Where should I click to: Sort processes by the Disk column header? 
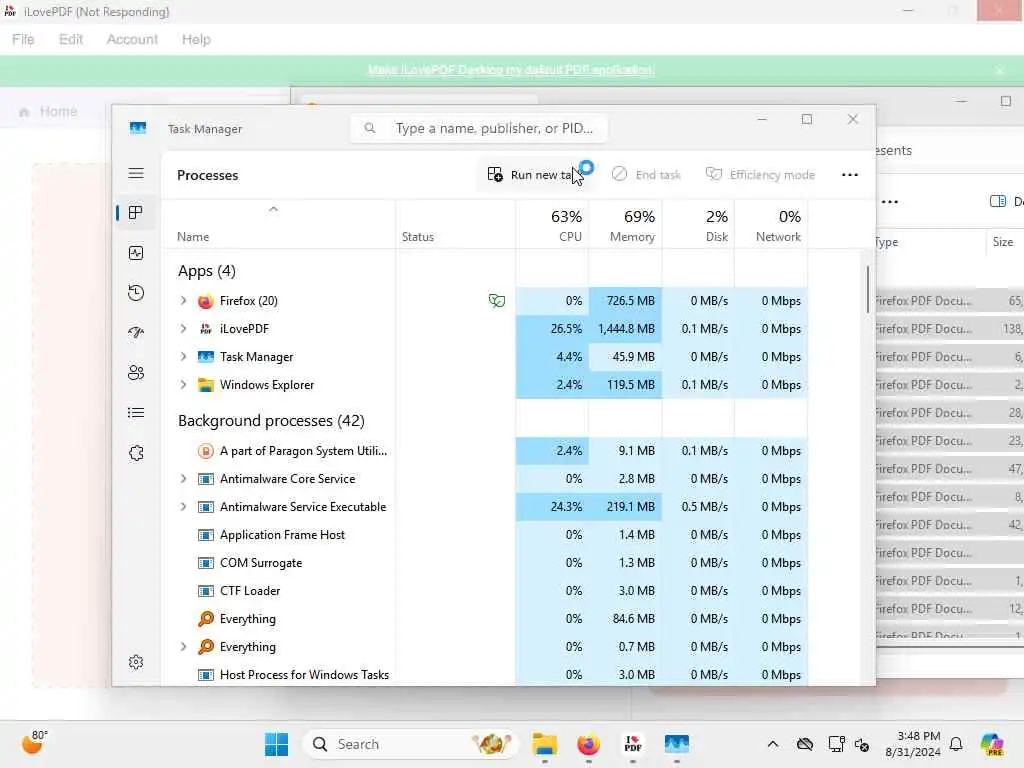pos(698,225)
